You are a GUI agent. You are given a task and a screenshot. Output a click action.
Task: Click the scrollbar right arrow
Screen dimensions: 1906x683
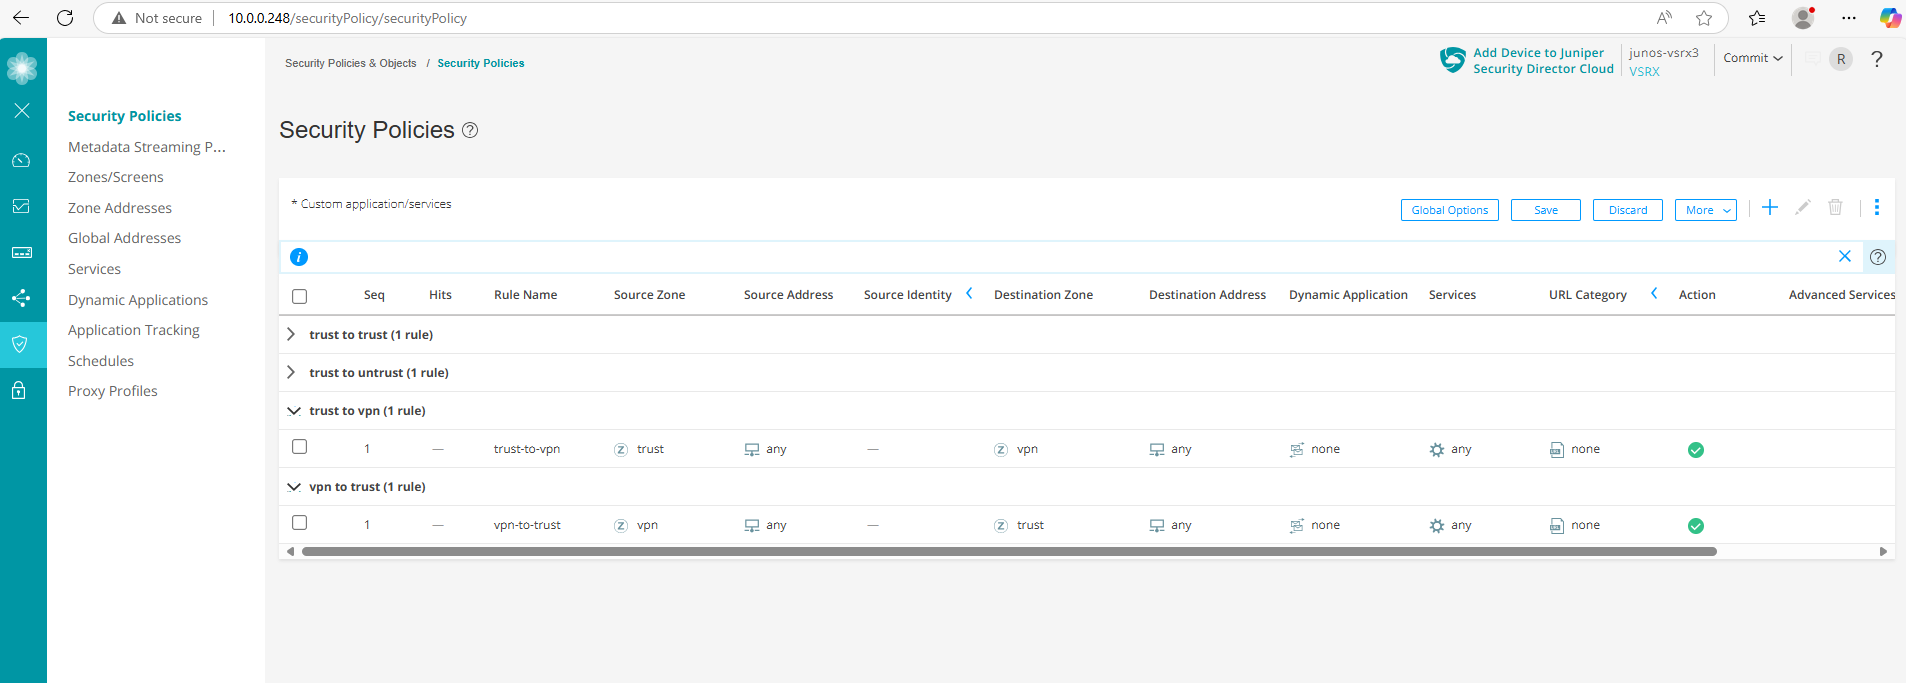click(1883, 551)
